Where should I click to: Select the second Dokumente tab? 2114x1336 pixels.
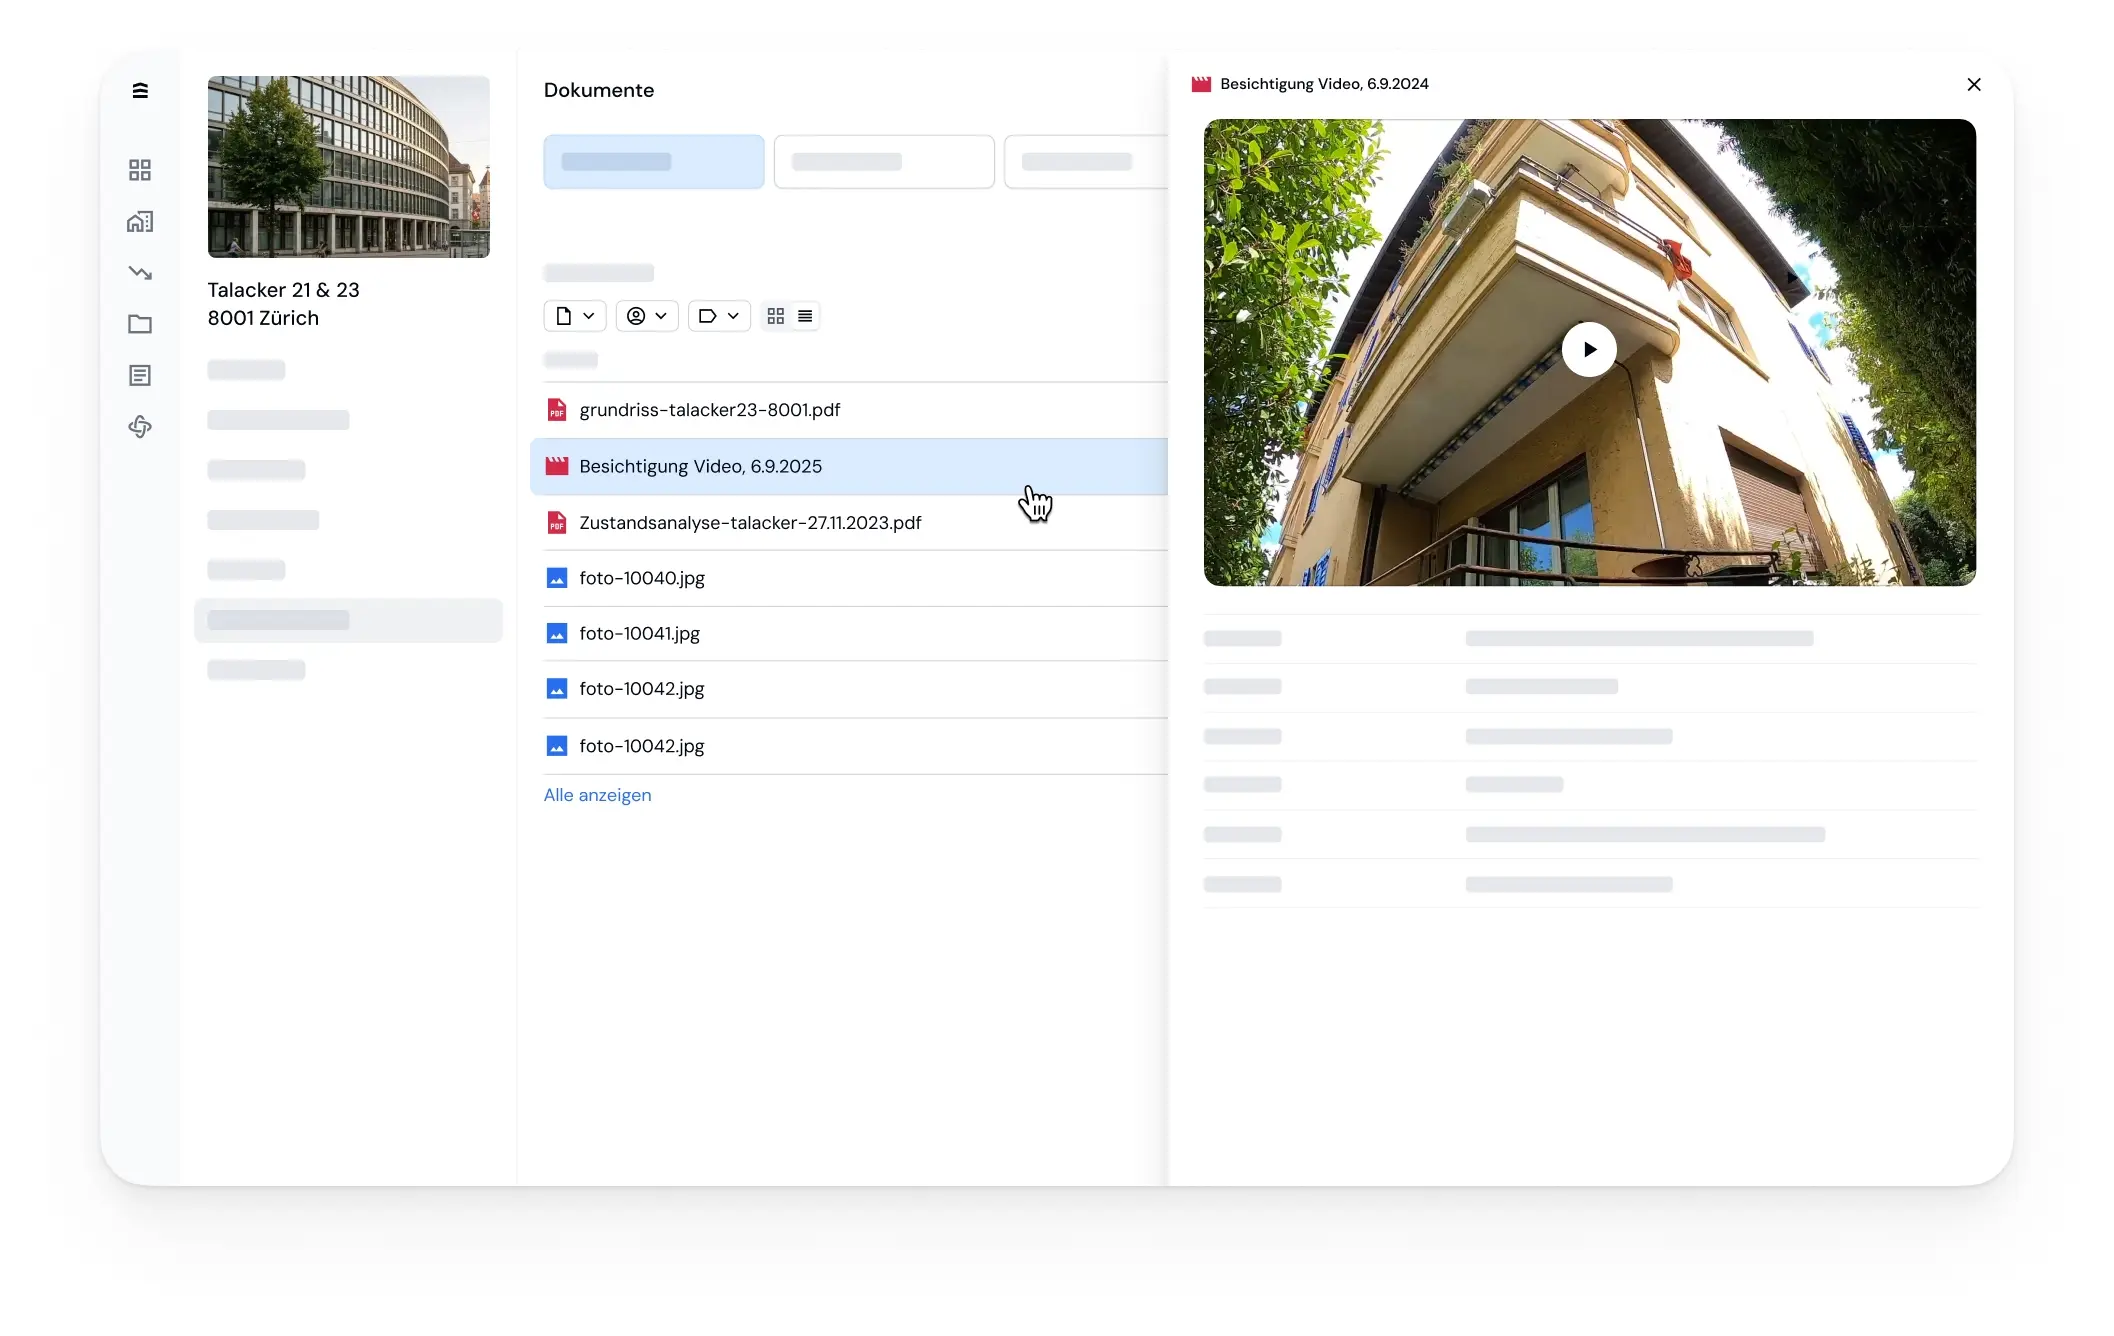pyautogui.click(x=884, y=162)
